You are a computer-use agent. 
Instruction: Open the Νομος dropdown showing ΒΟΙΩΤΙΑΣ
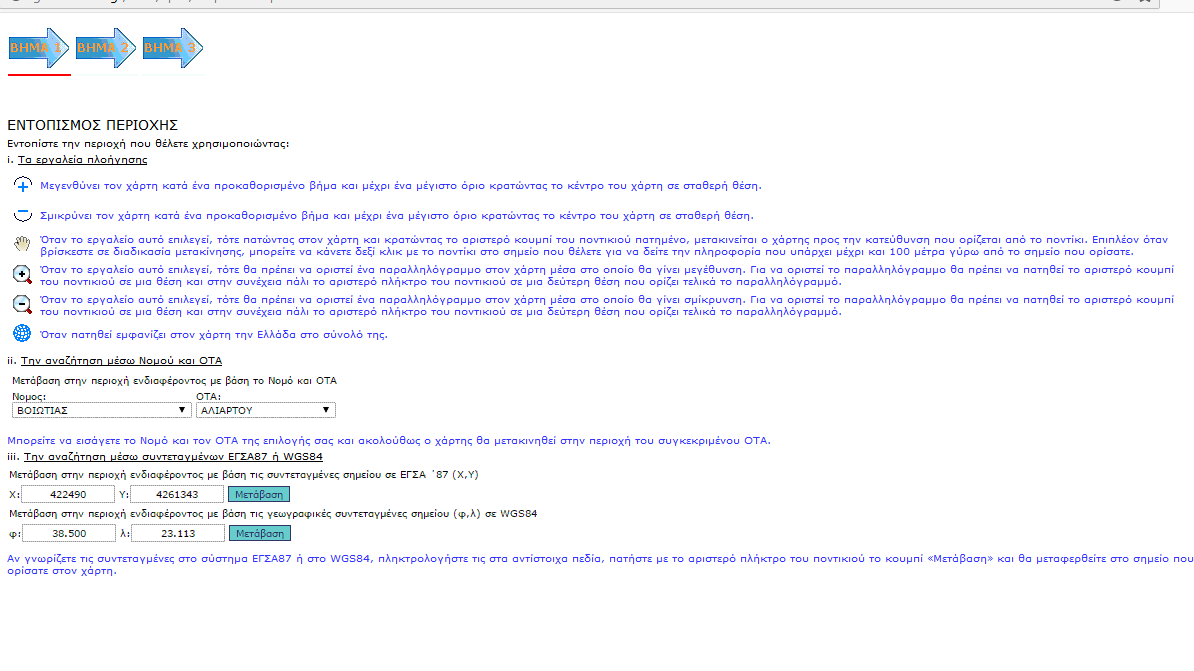pyautogui.click(x=101, y=410)
